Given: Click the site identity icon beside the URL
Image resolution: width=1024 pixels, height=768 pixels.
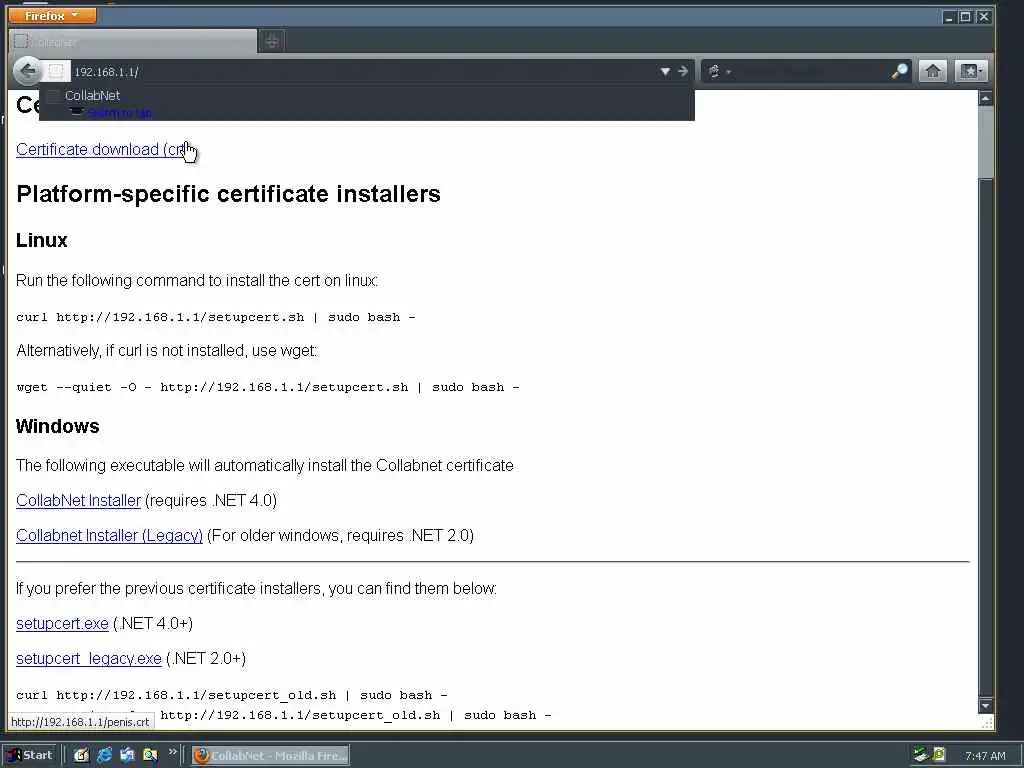Looking at the screenshot, I should (56, 71).
